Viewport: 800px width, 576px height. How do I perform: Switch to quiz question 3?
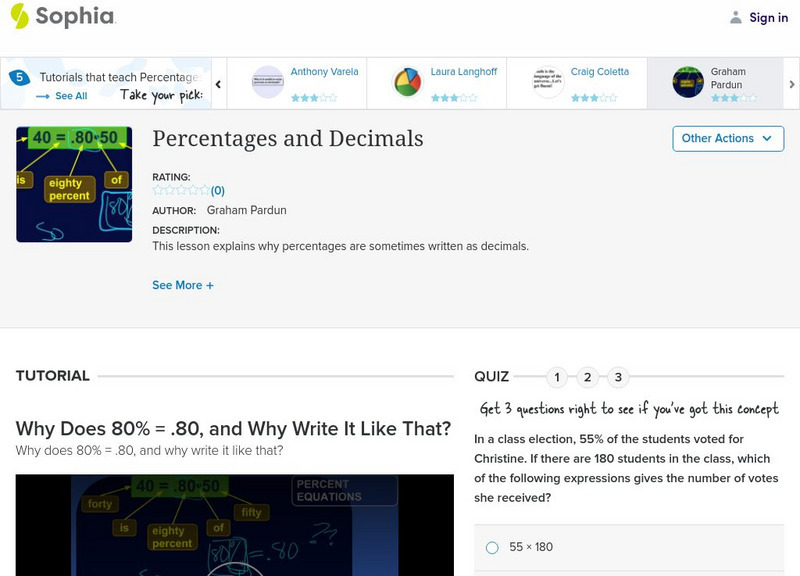click(x=620, y=378)
